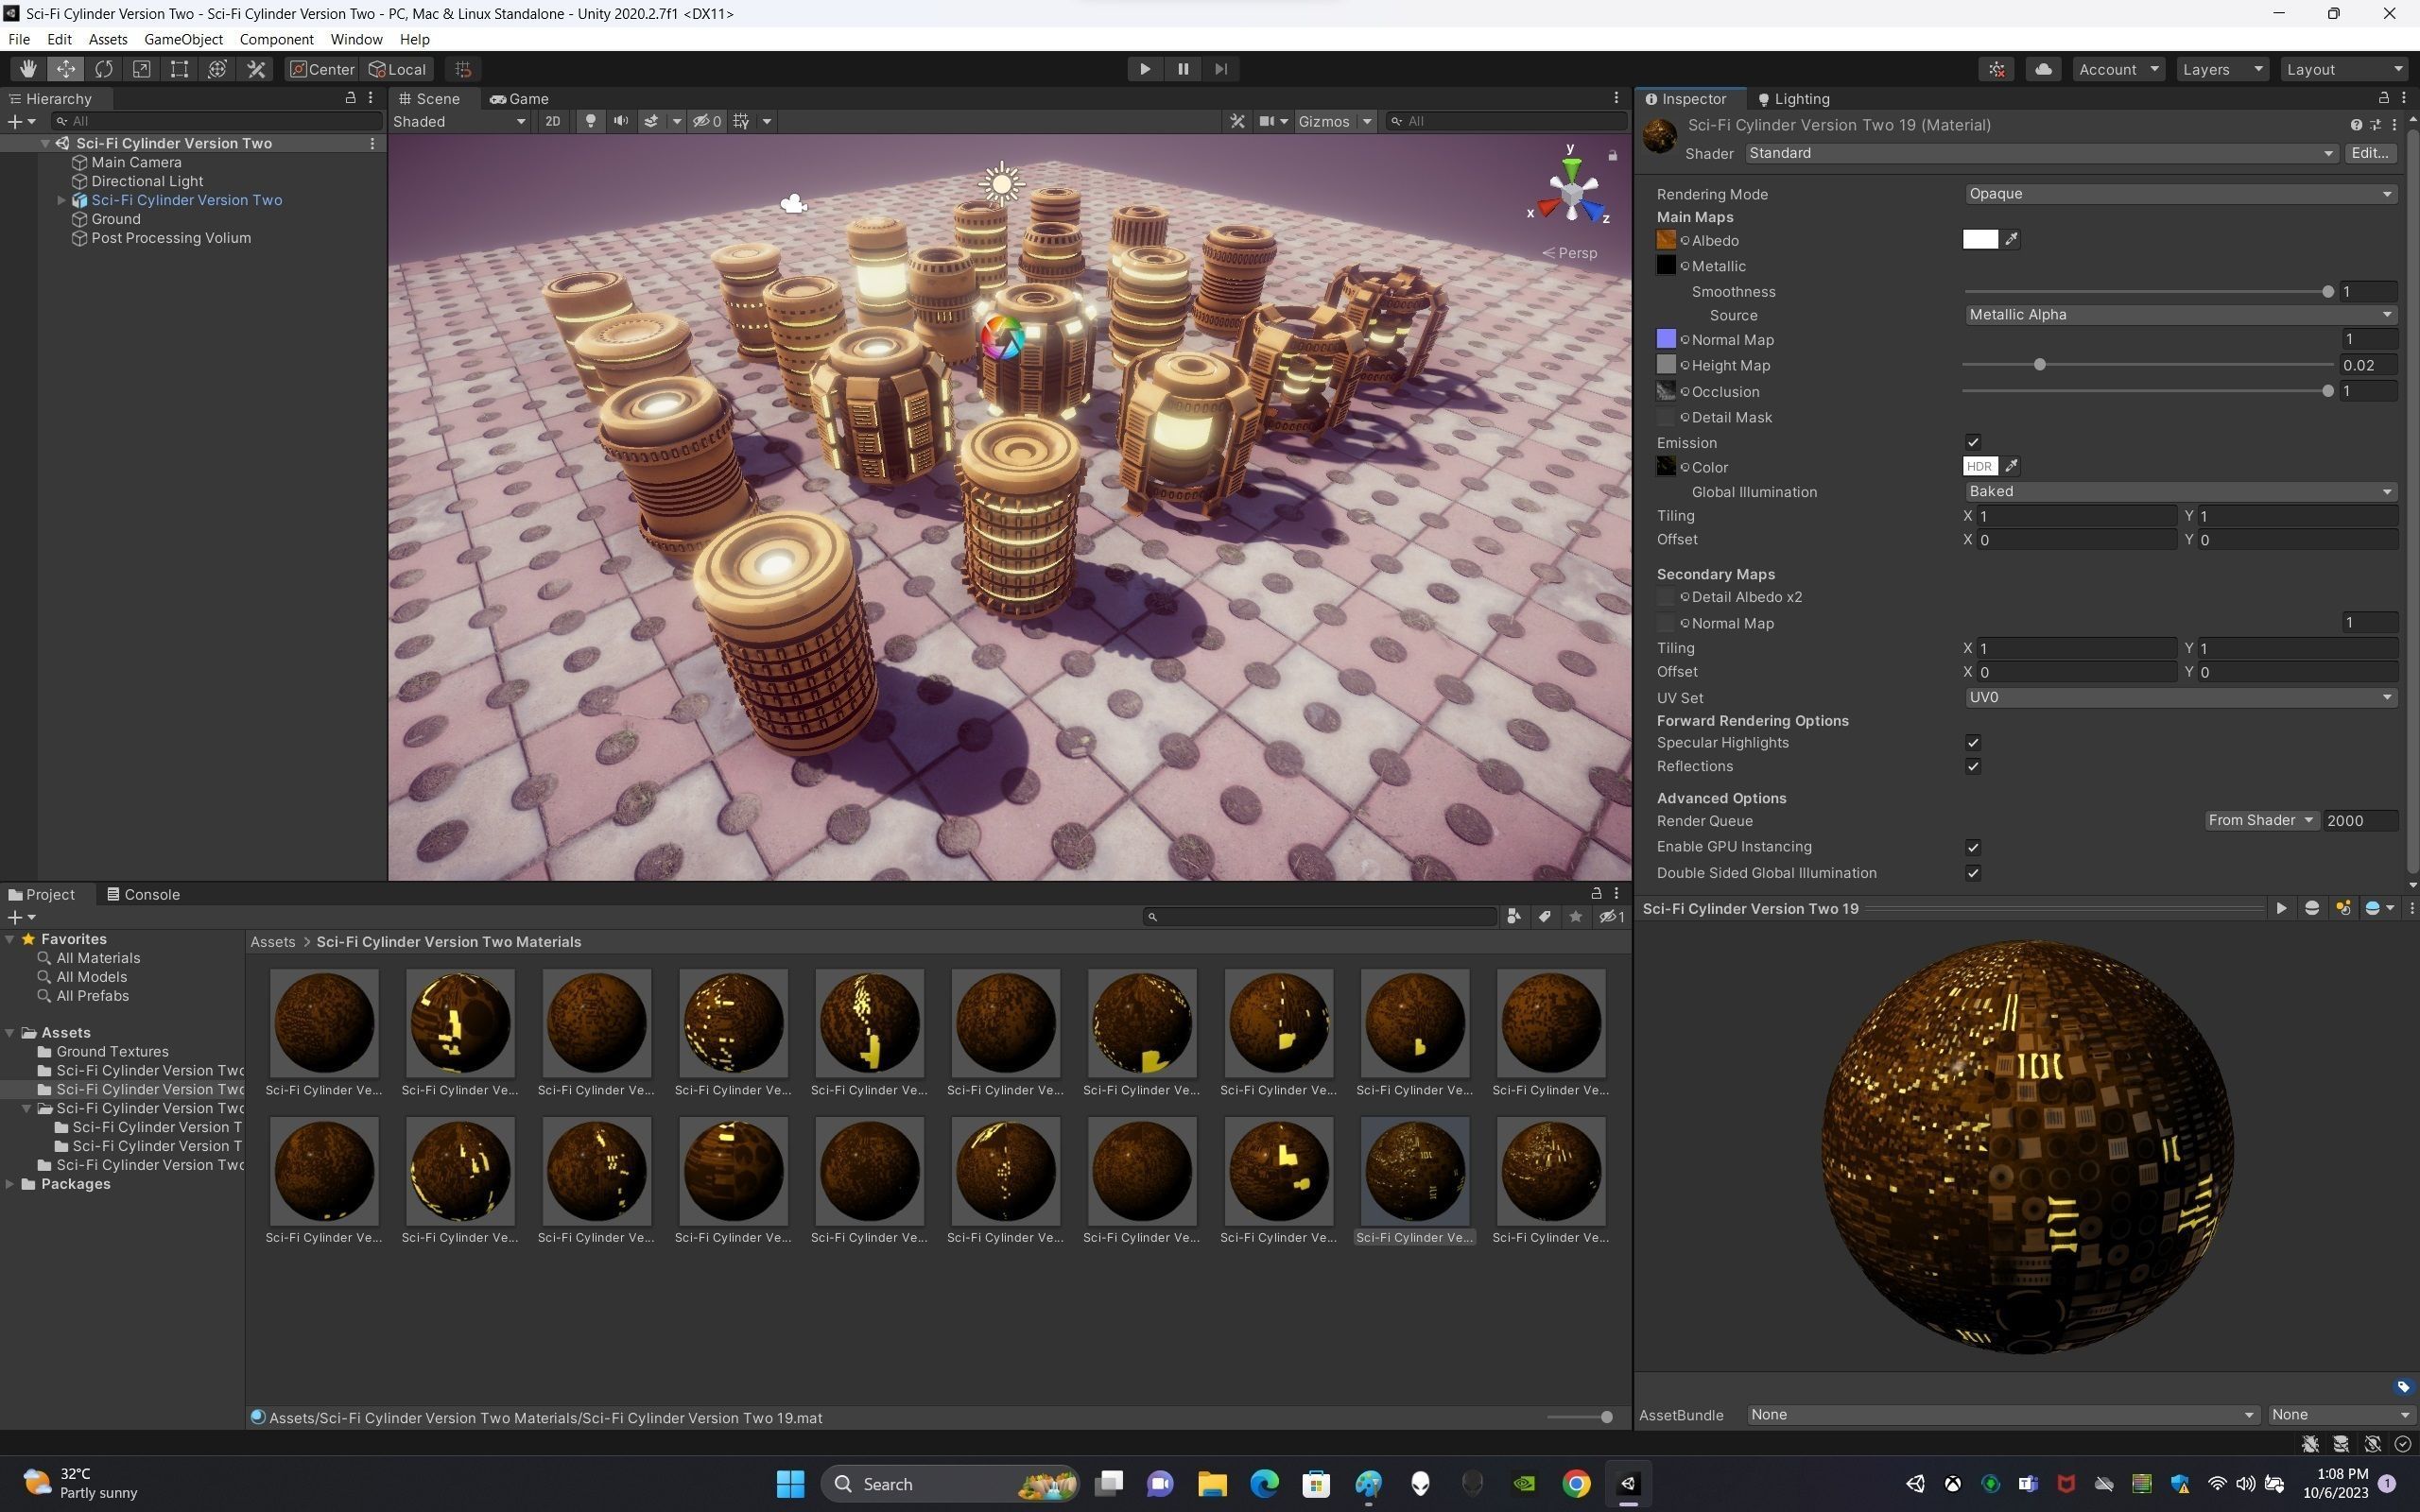Screen dimensions: 2420x1512
Task: Click the Albedo white color swatch
Action: tap(1979, 240)
